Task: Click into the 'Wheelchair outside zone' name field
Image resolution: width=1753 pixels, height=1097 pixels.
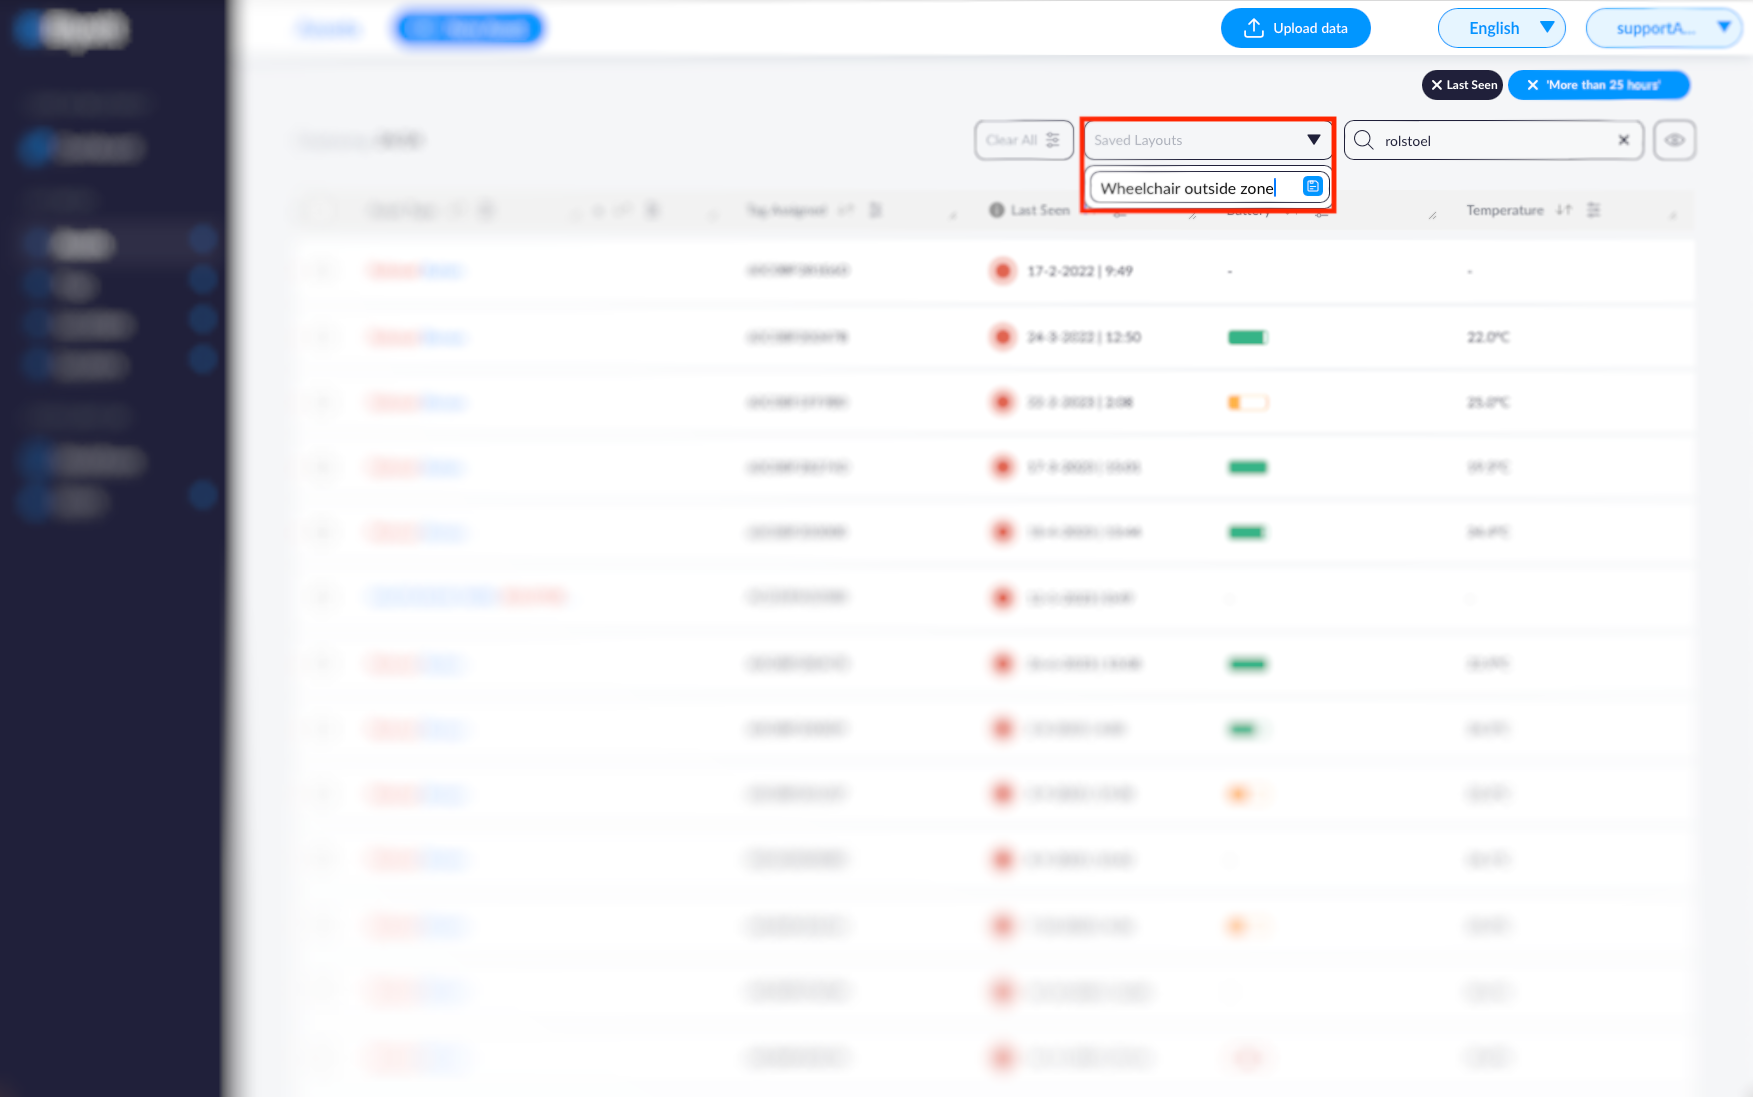Action: point(1190,188)
